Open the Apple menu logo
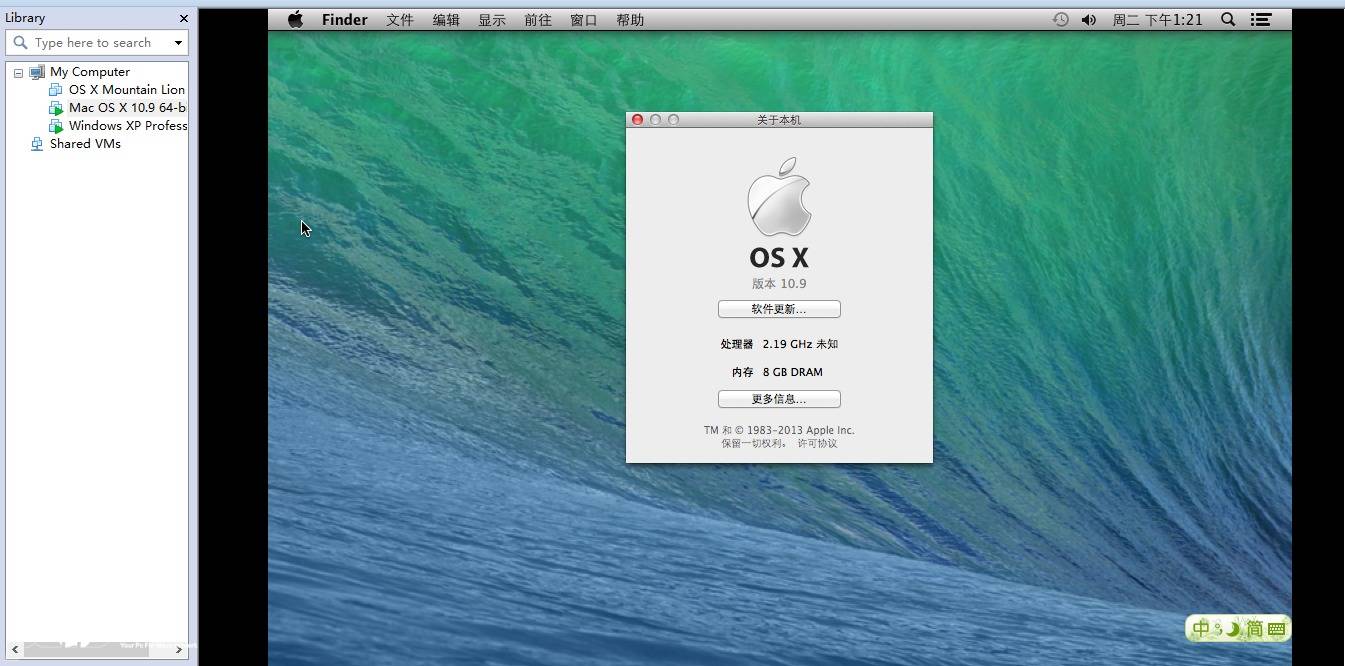Screen dimensions: 1345x666 tap(295, 20)
